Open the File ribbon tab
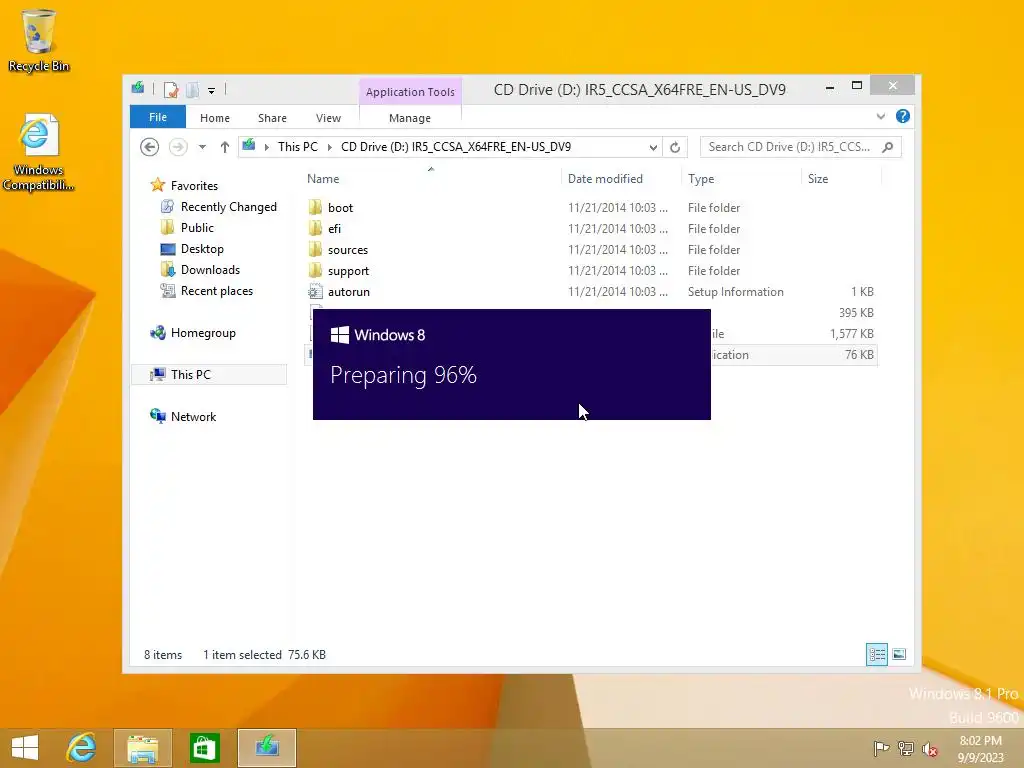This screenshot has width=1024, height=768. click(x=158, y=118)
